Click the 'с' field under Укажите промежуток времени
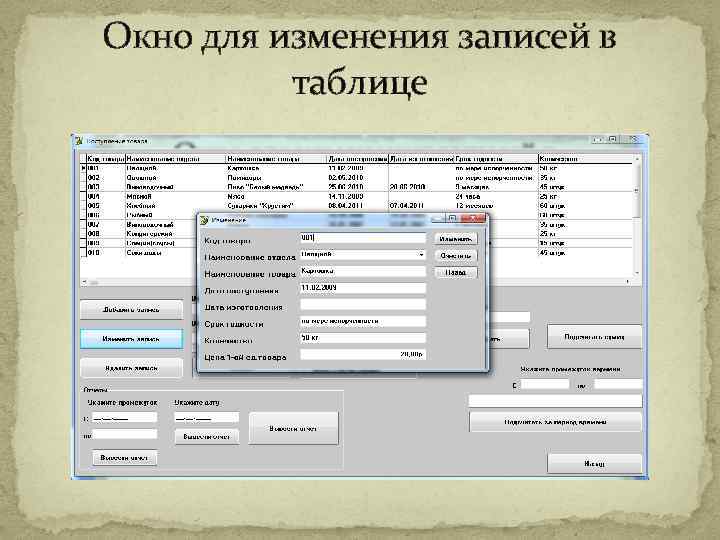The image size is (720, 540). pos(545,384)
